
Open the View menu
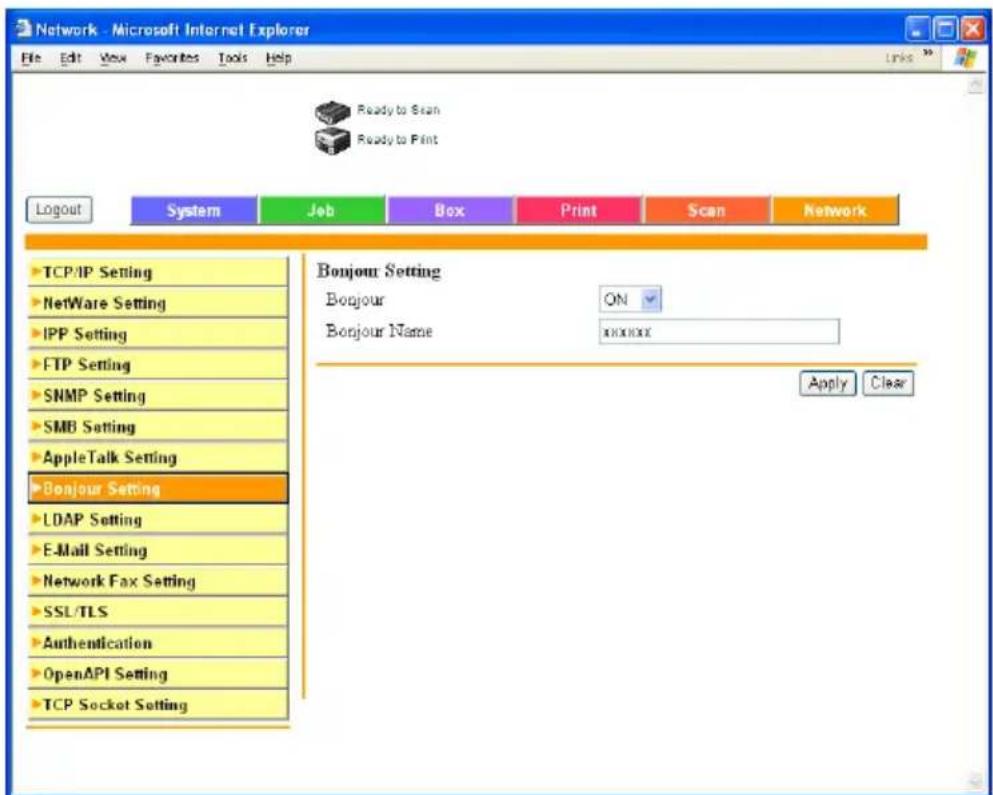pos(113,58)
